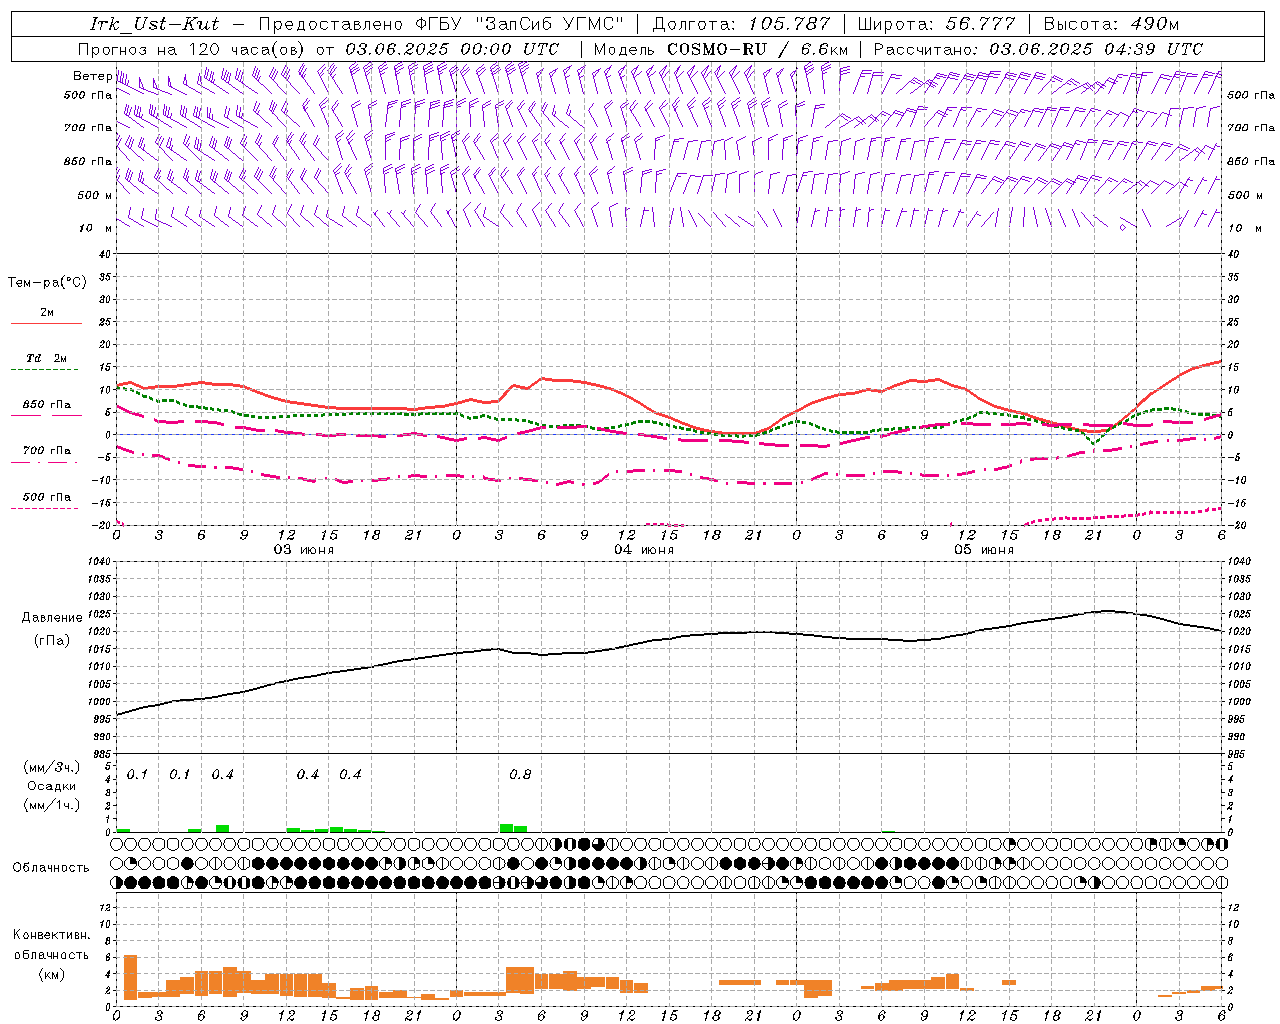Click the date label 03 июня

tap(304, 550)
